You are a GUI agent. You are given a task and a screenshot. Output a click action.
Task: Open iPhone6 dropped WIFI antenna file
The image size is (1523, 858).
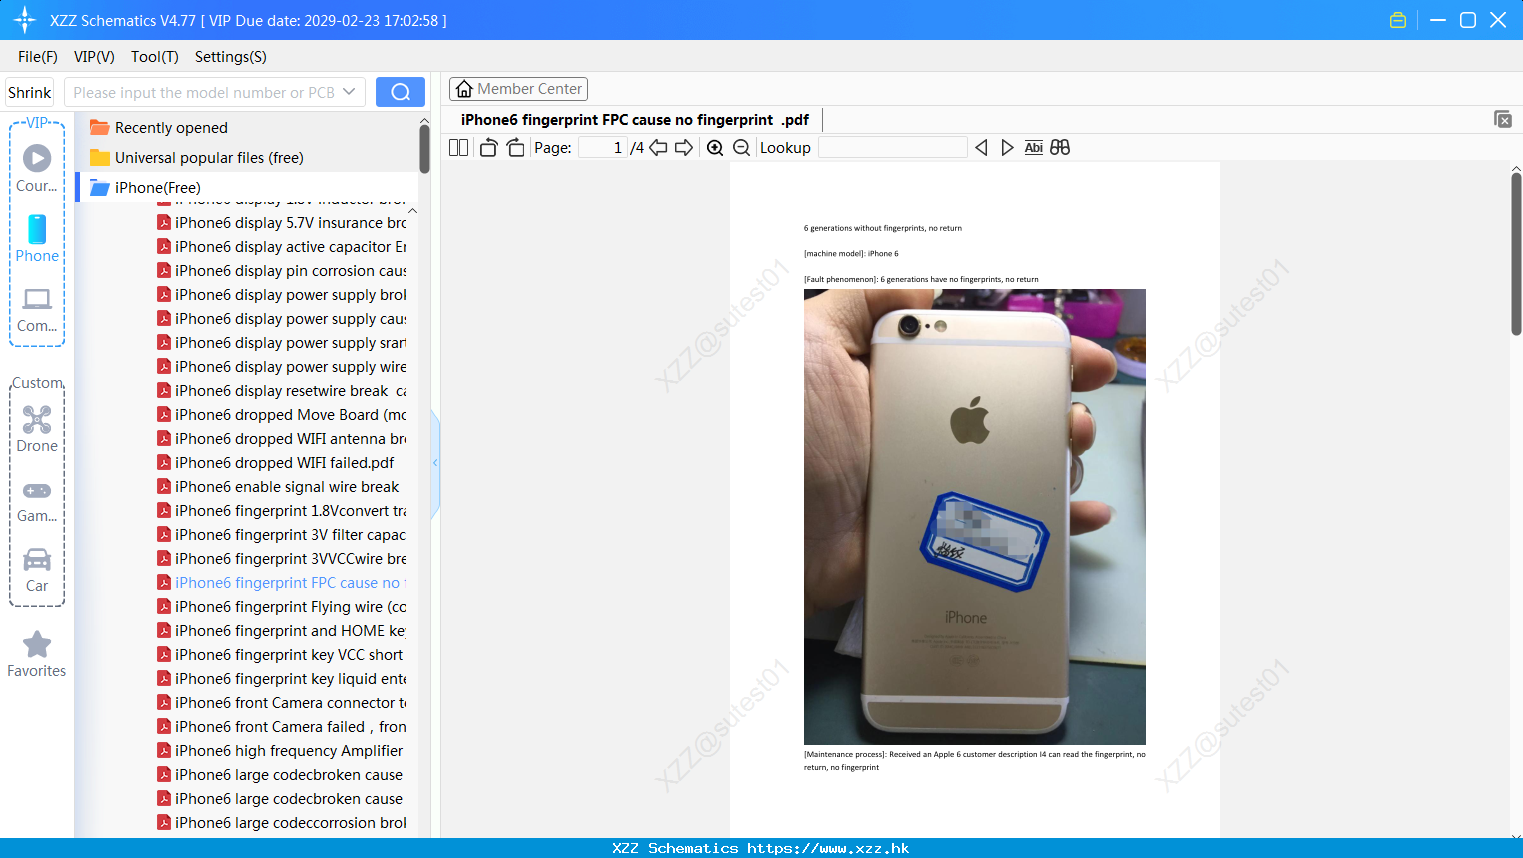point(281,439)
